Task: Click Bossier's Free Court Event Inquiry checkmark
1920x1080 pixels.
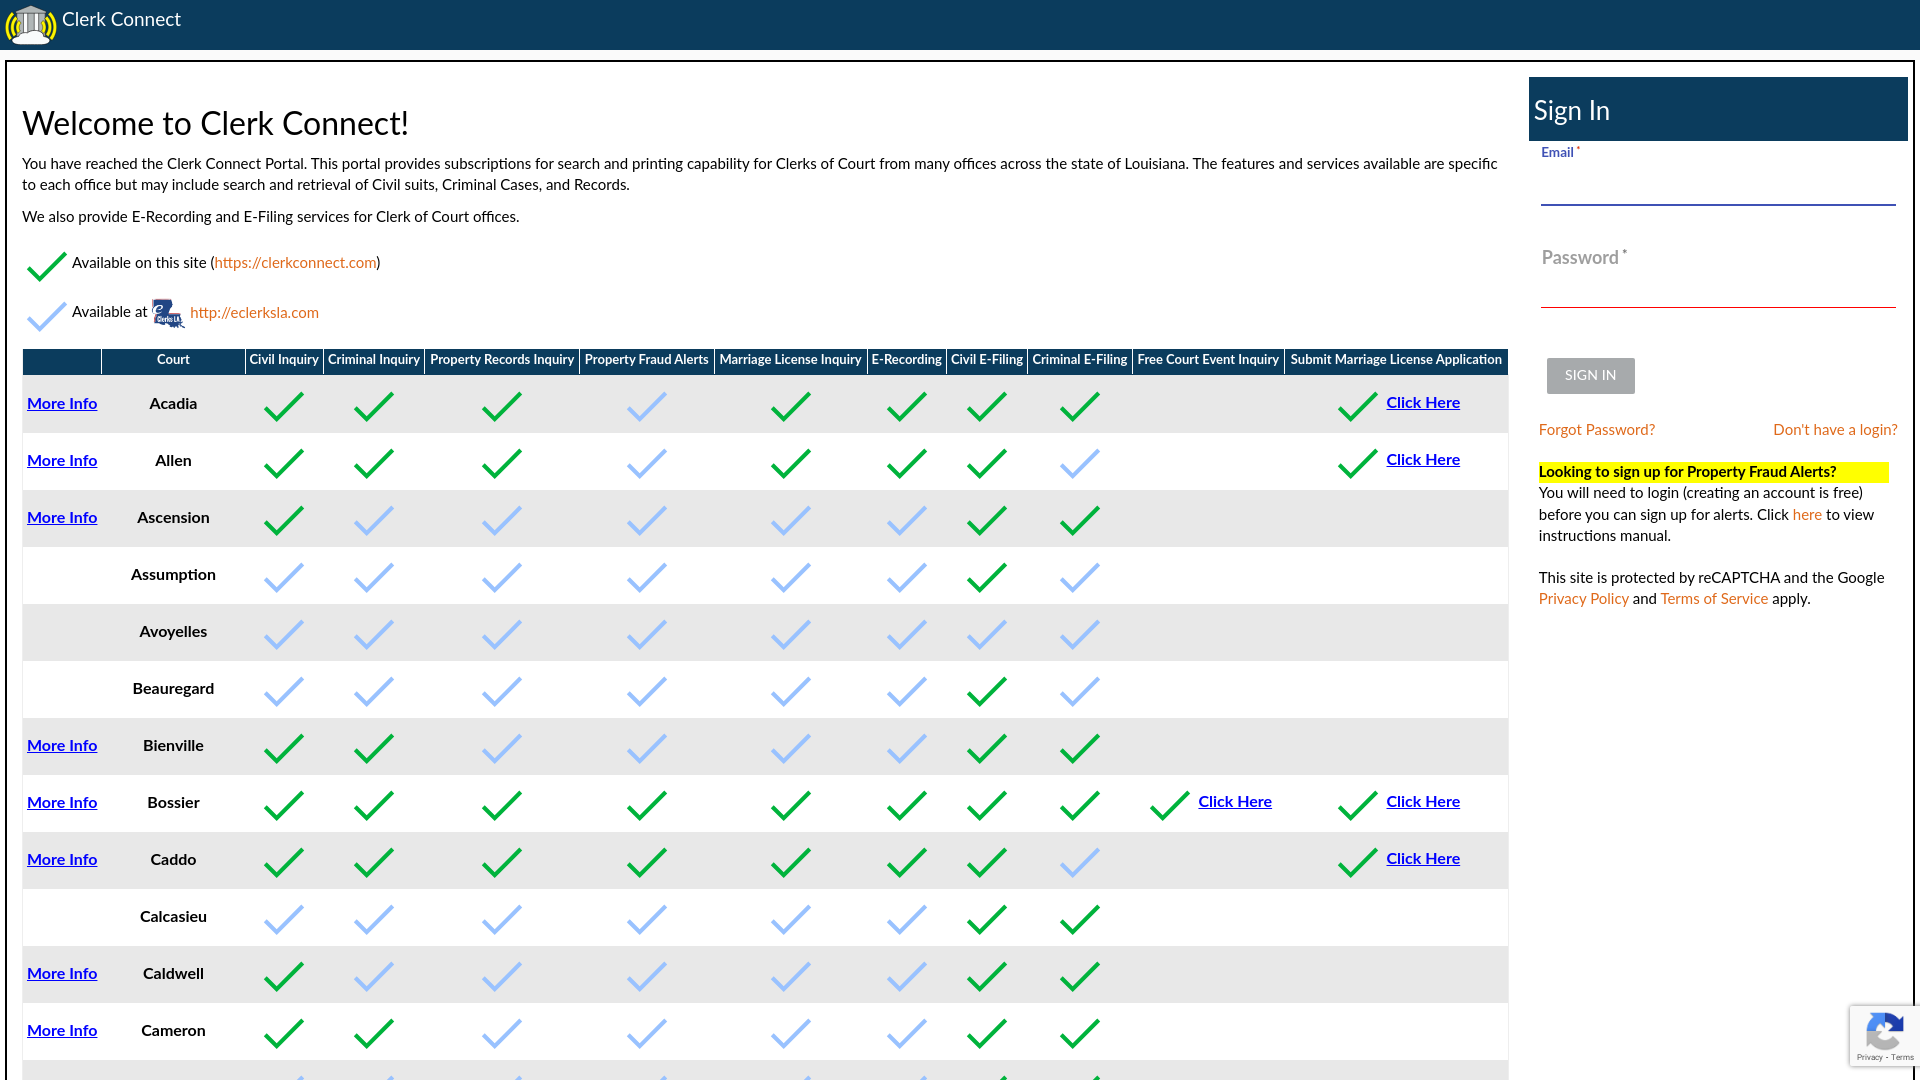Action: [1170, 805]
